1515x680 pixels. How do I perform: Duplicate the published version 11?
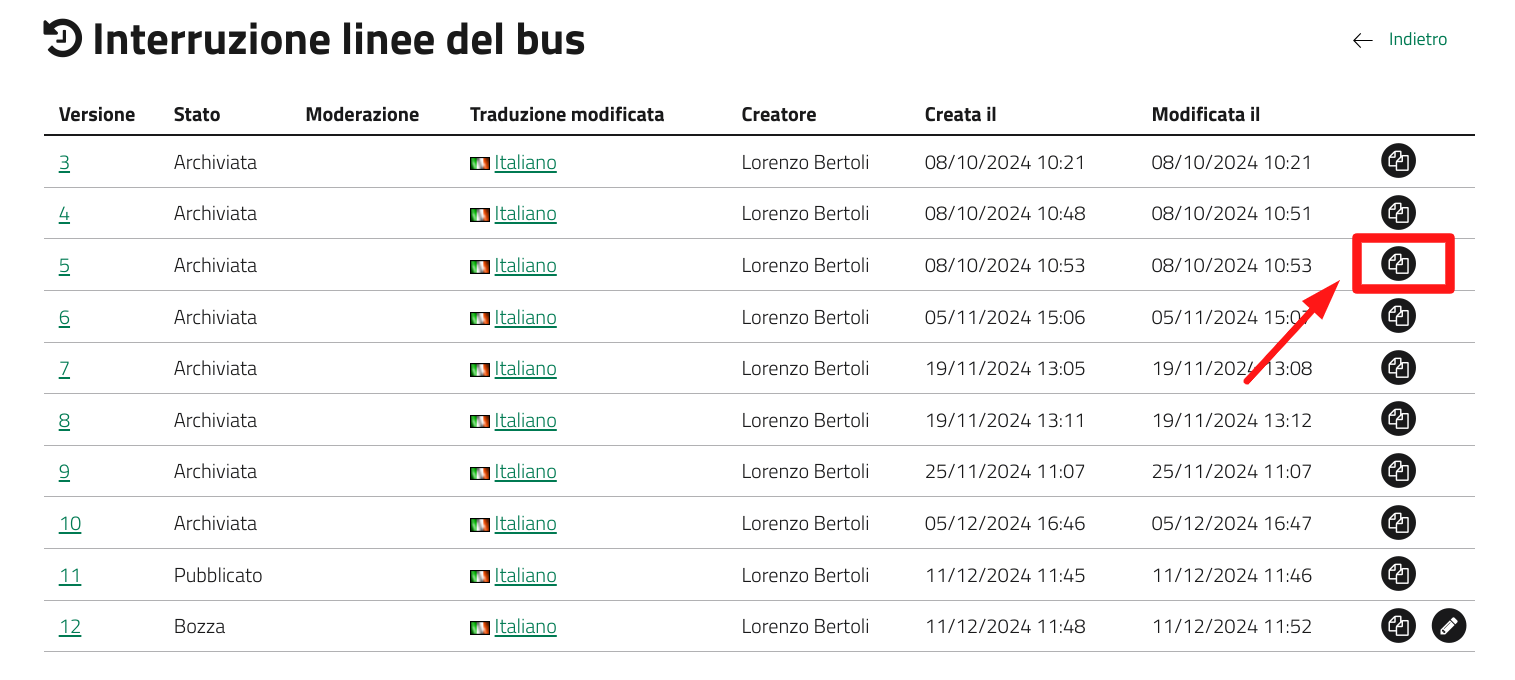(x=1399, y=575)
